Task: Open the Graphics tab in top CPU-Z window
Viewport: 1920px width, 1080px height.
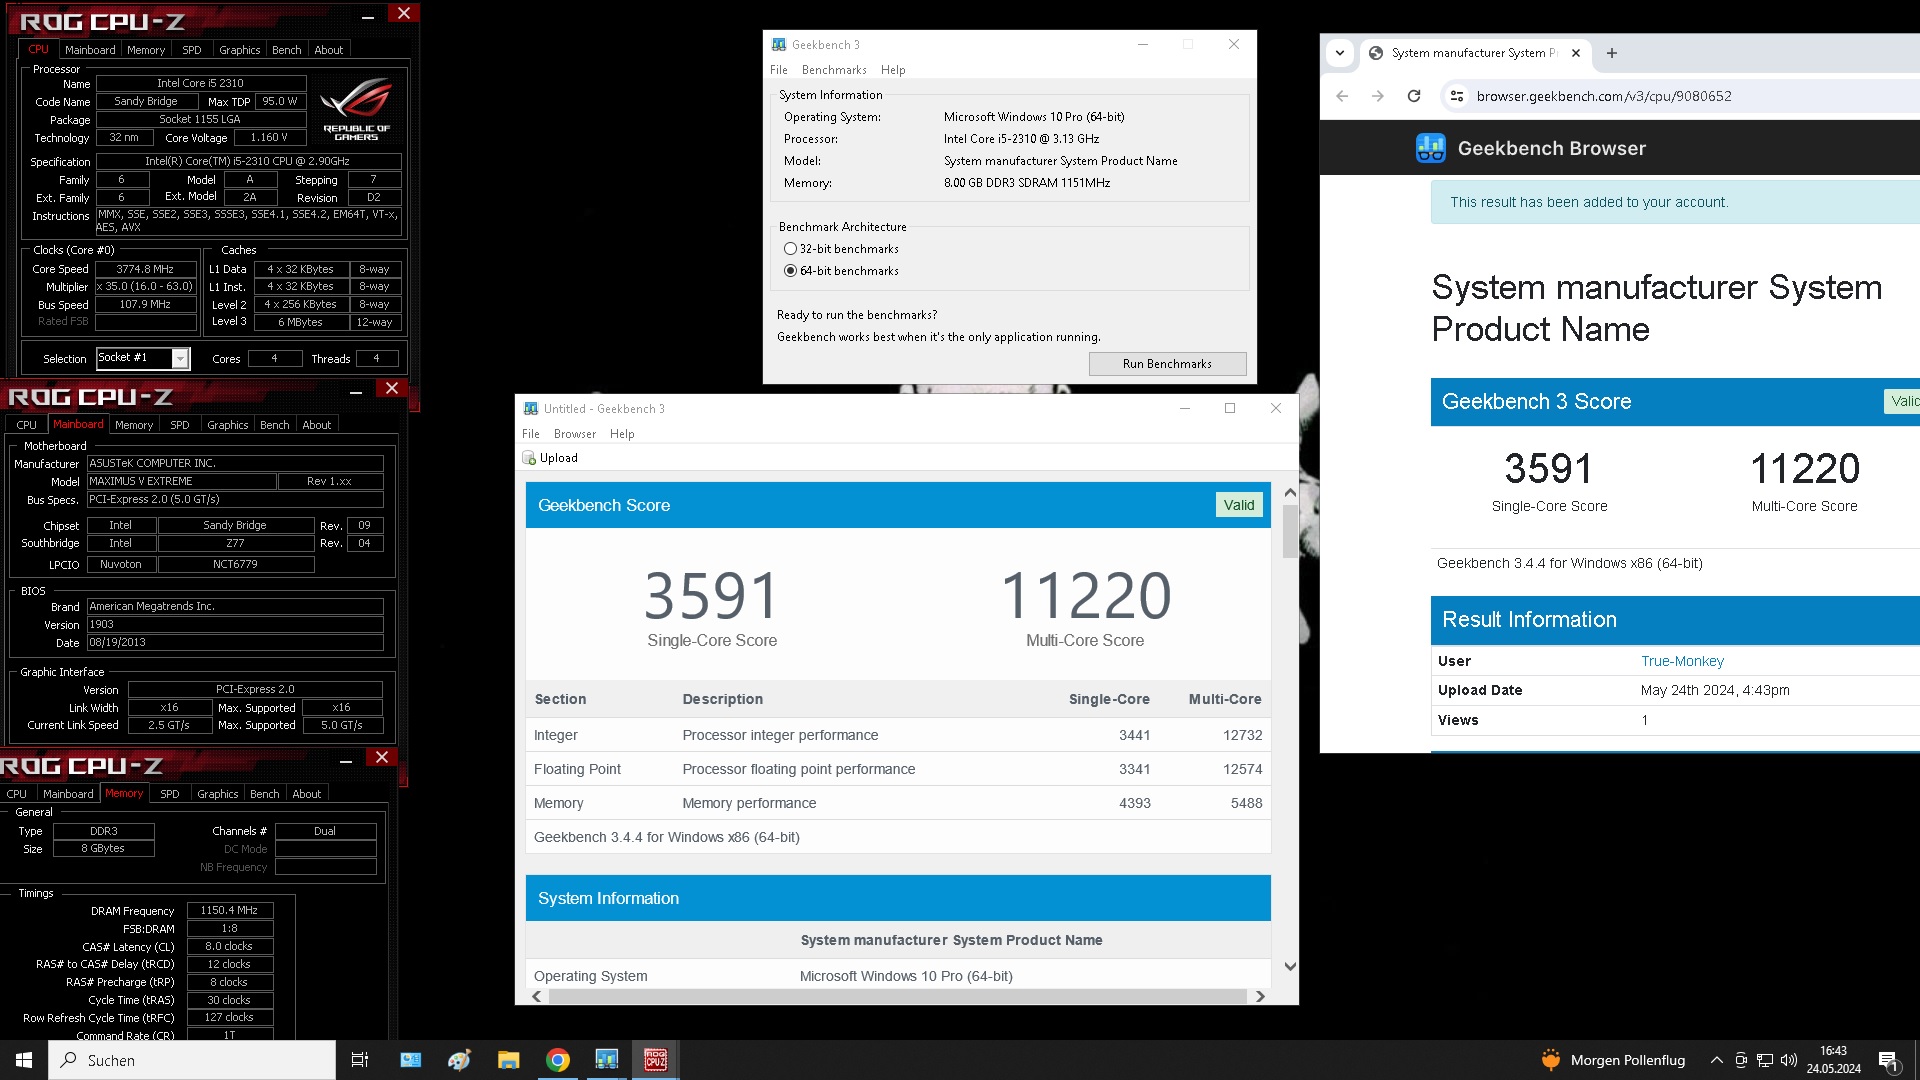Action: pos(240,50)
